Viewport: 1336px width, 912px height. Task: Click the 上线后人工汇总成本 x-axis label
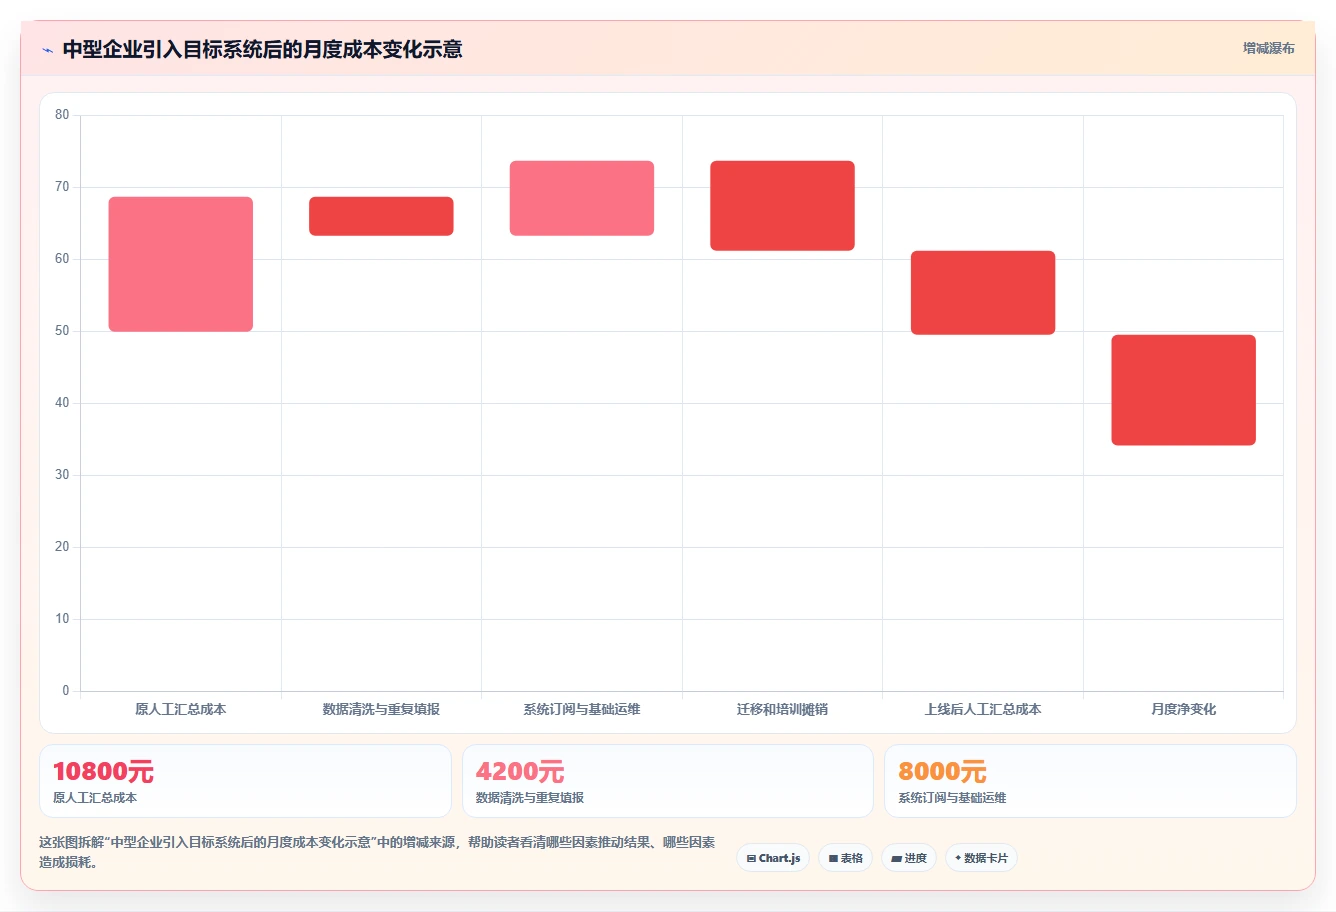[983, 709]
